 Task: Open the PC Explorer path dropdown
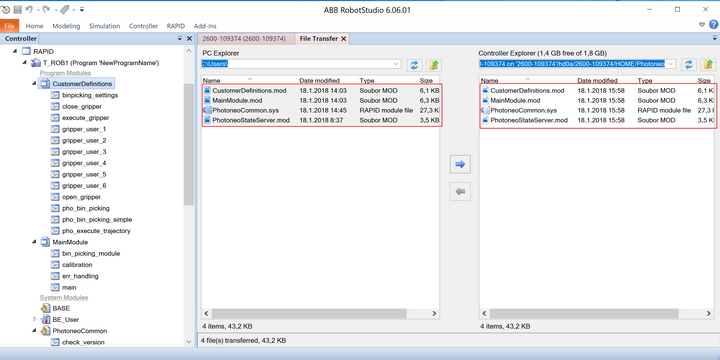397,64
